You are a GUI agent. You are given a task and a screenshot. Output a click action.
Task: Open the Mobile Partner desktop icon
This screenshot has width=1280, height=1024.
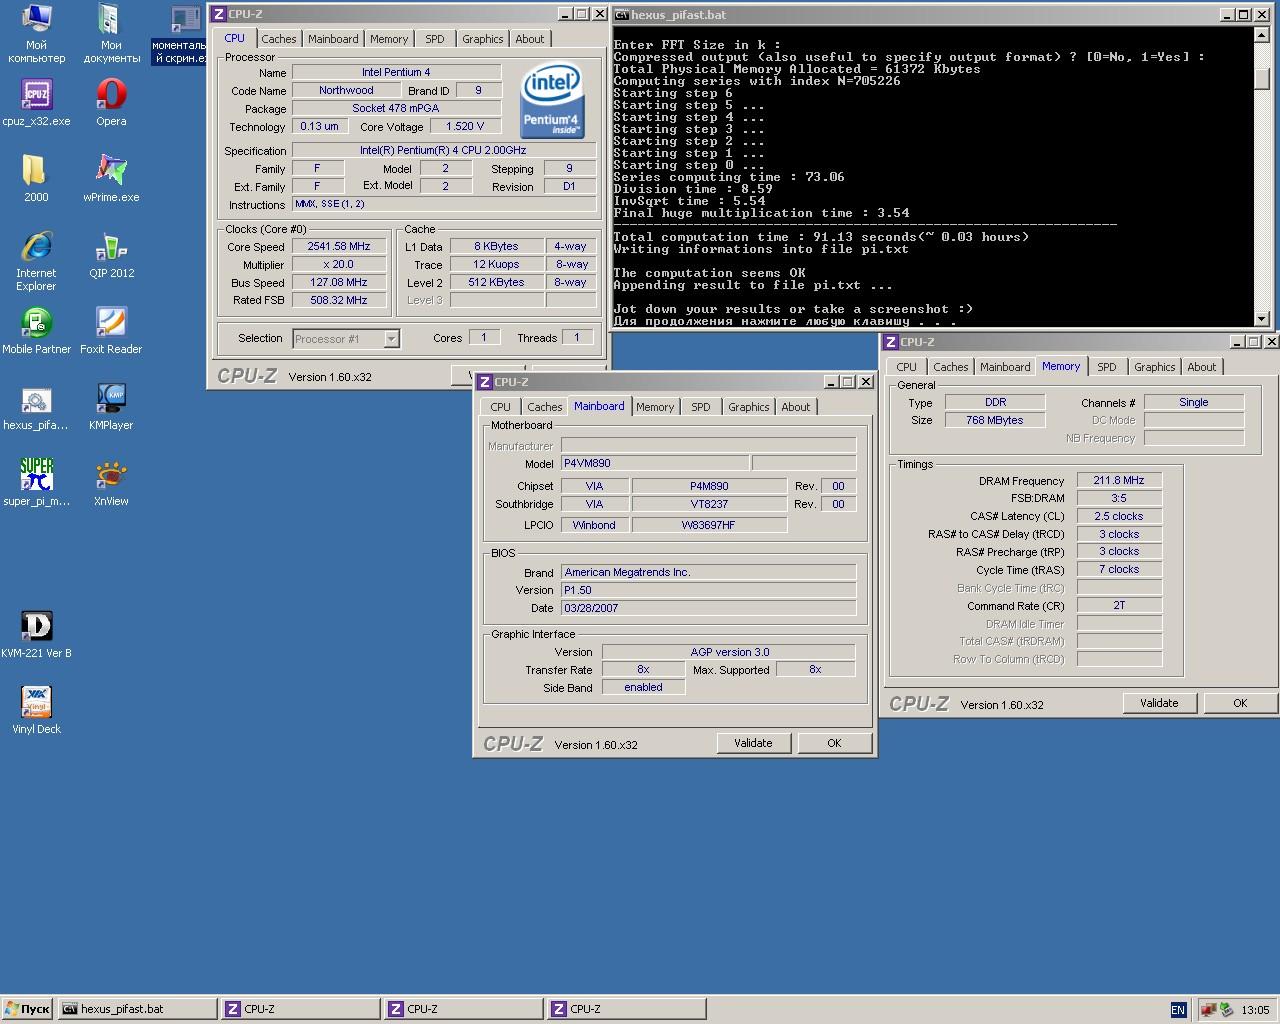click(36, 330)
